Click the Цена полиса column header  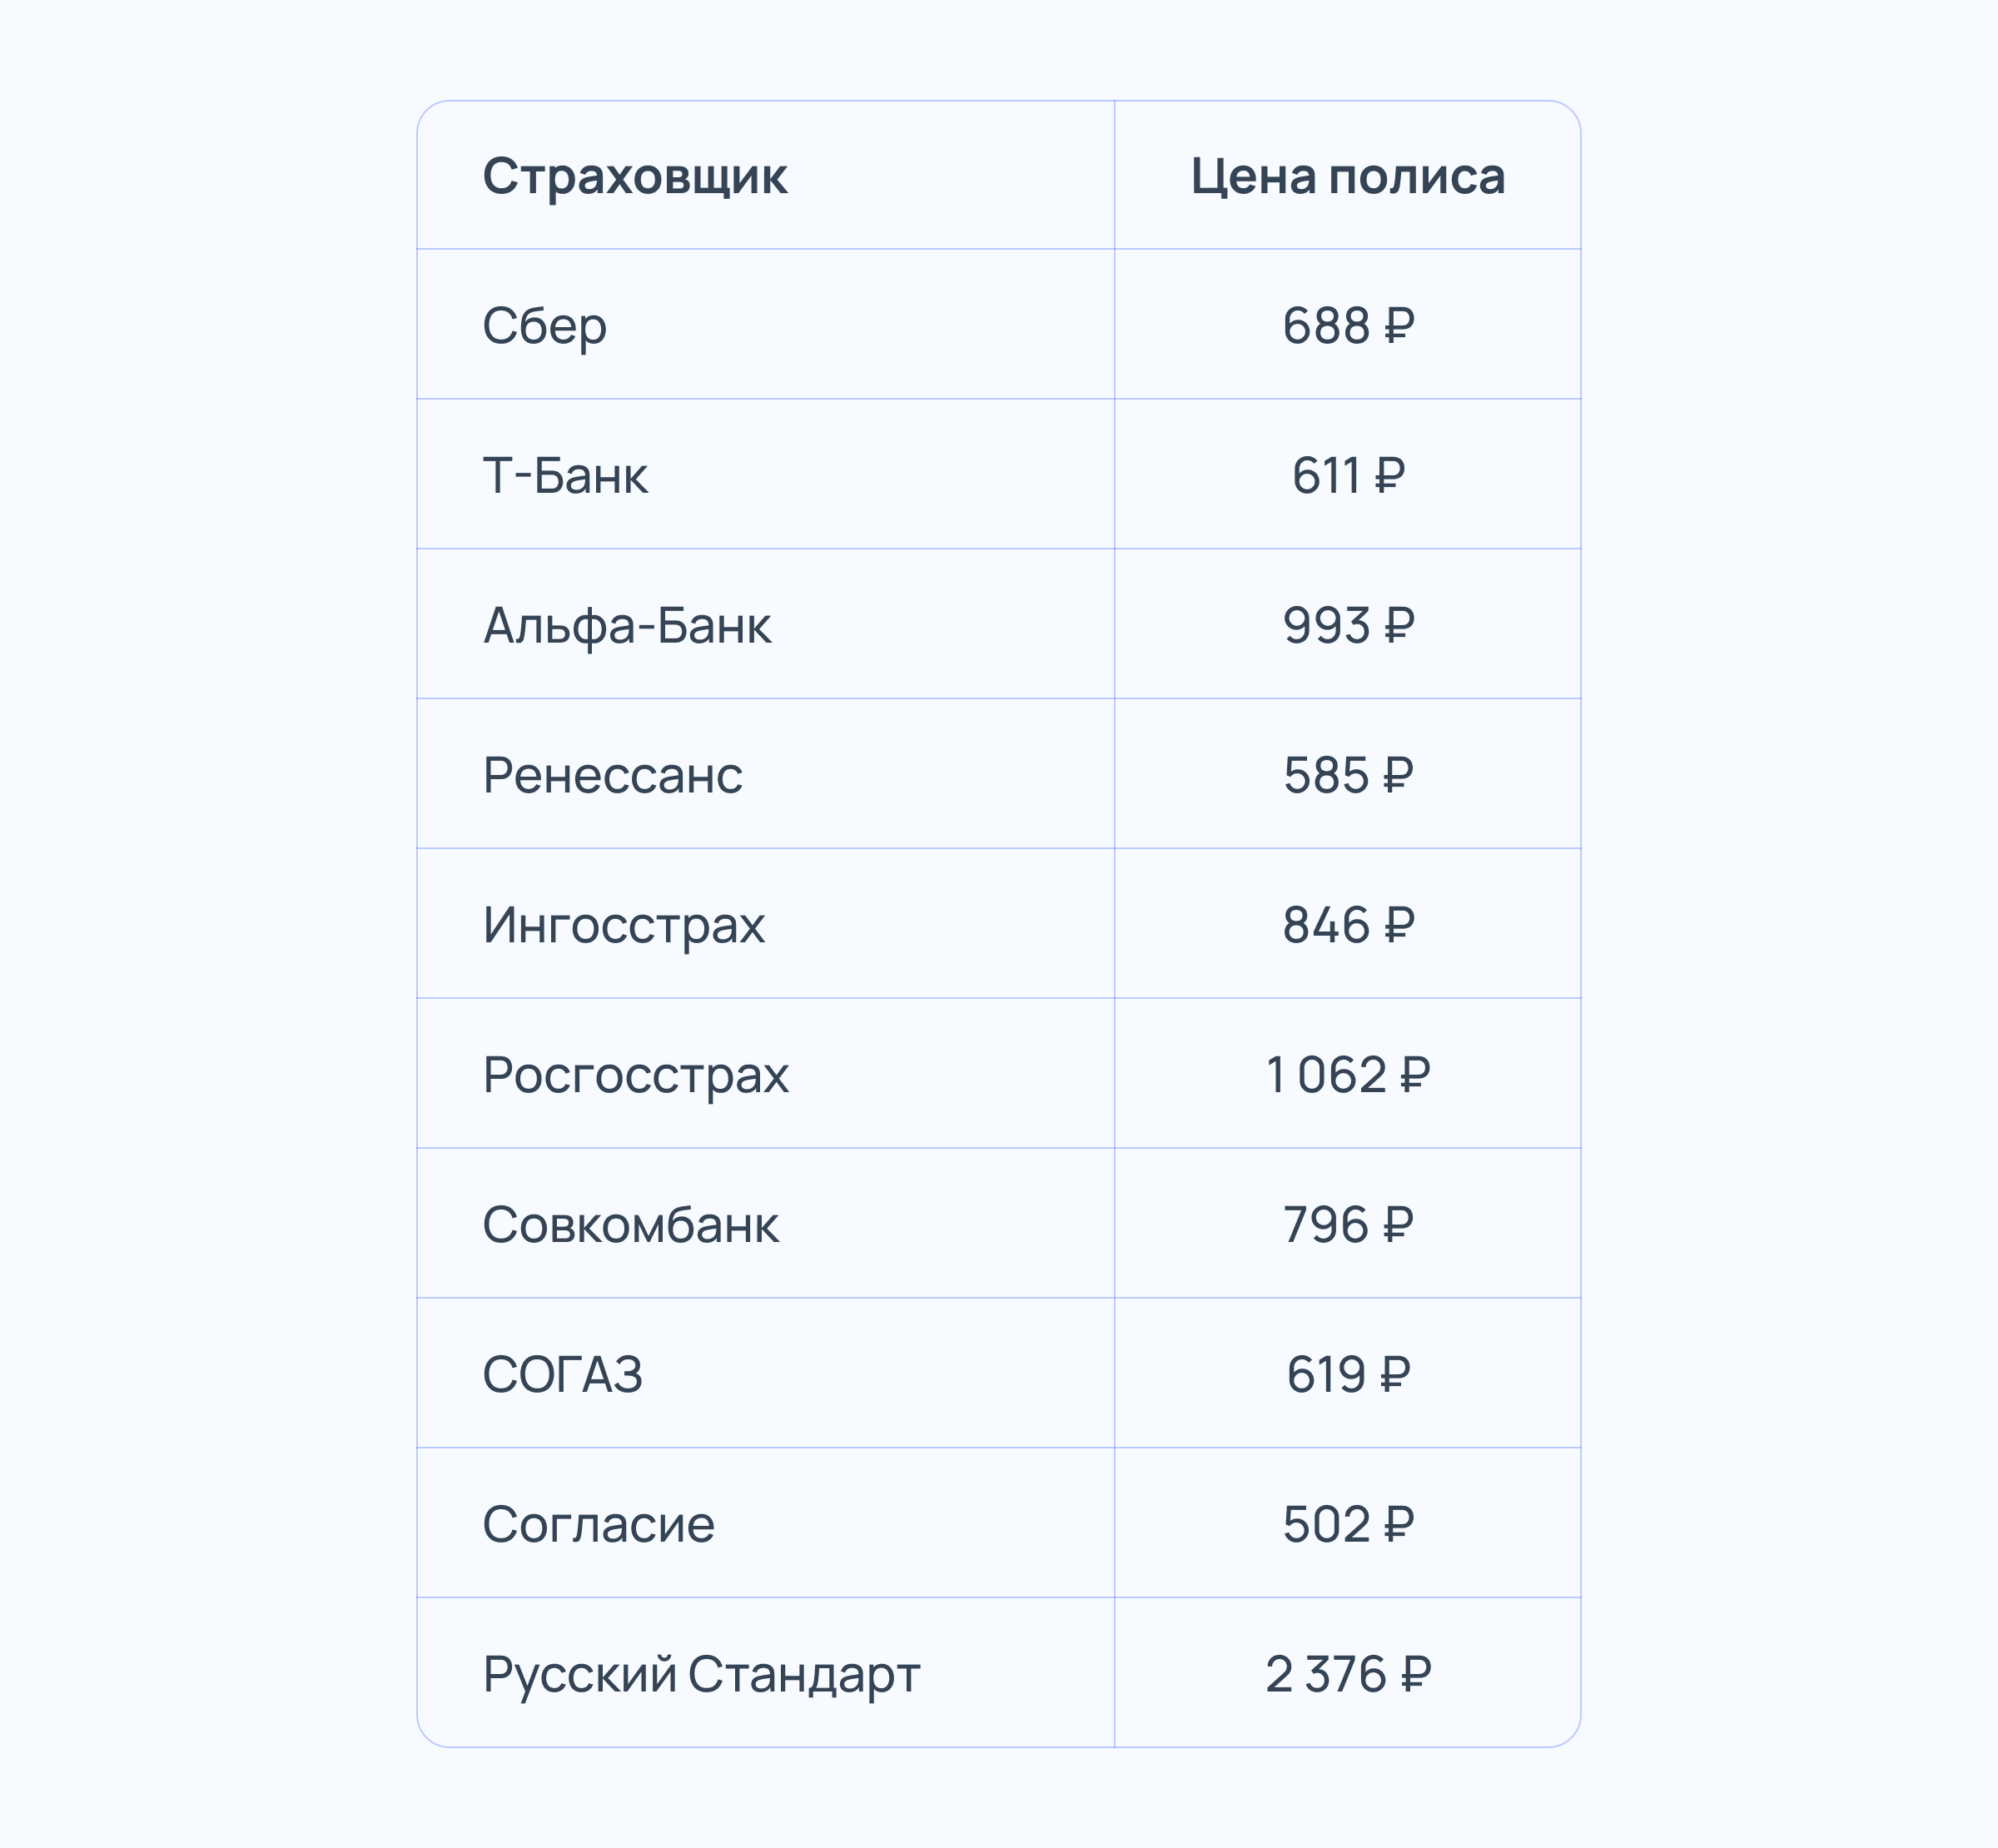[x=1347, y=177]
